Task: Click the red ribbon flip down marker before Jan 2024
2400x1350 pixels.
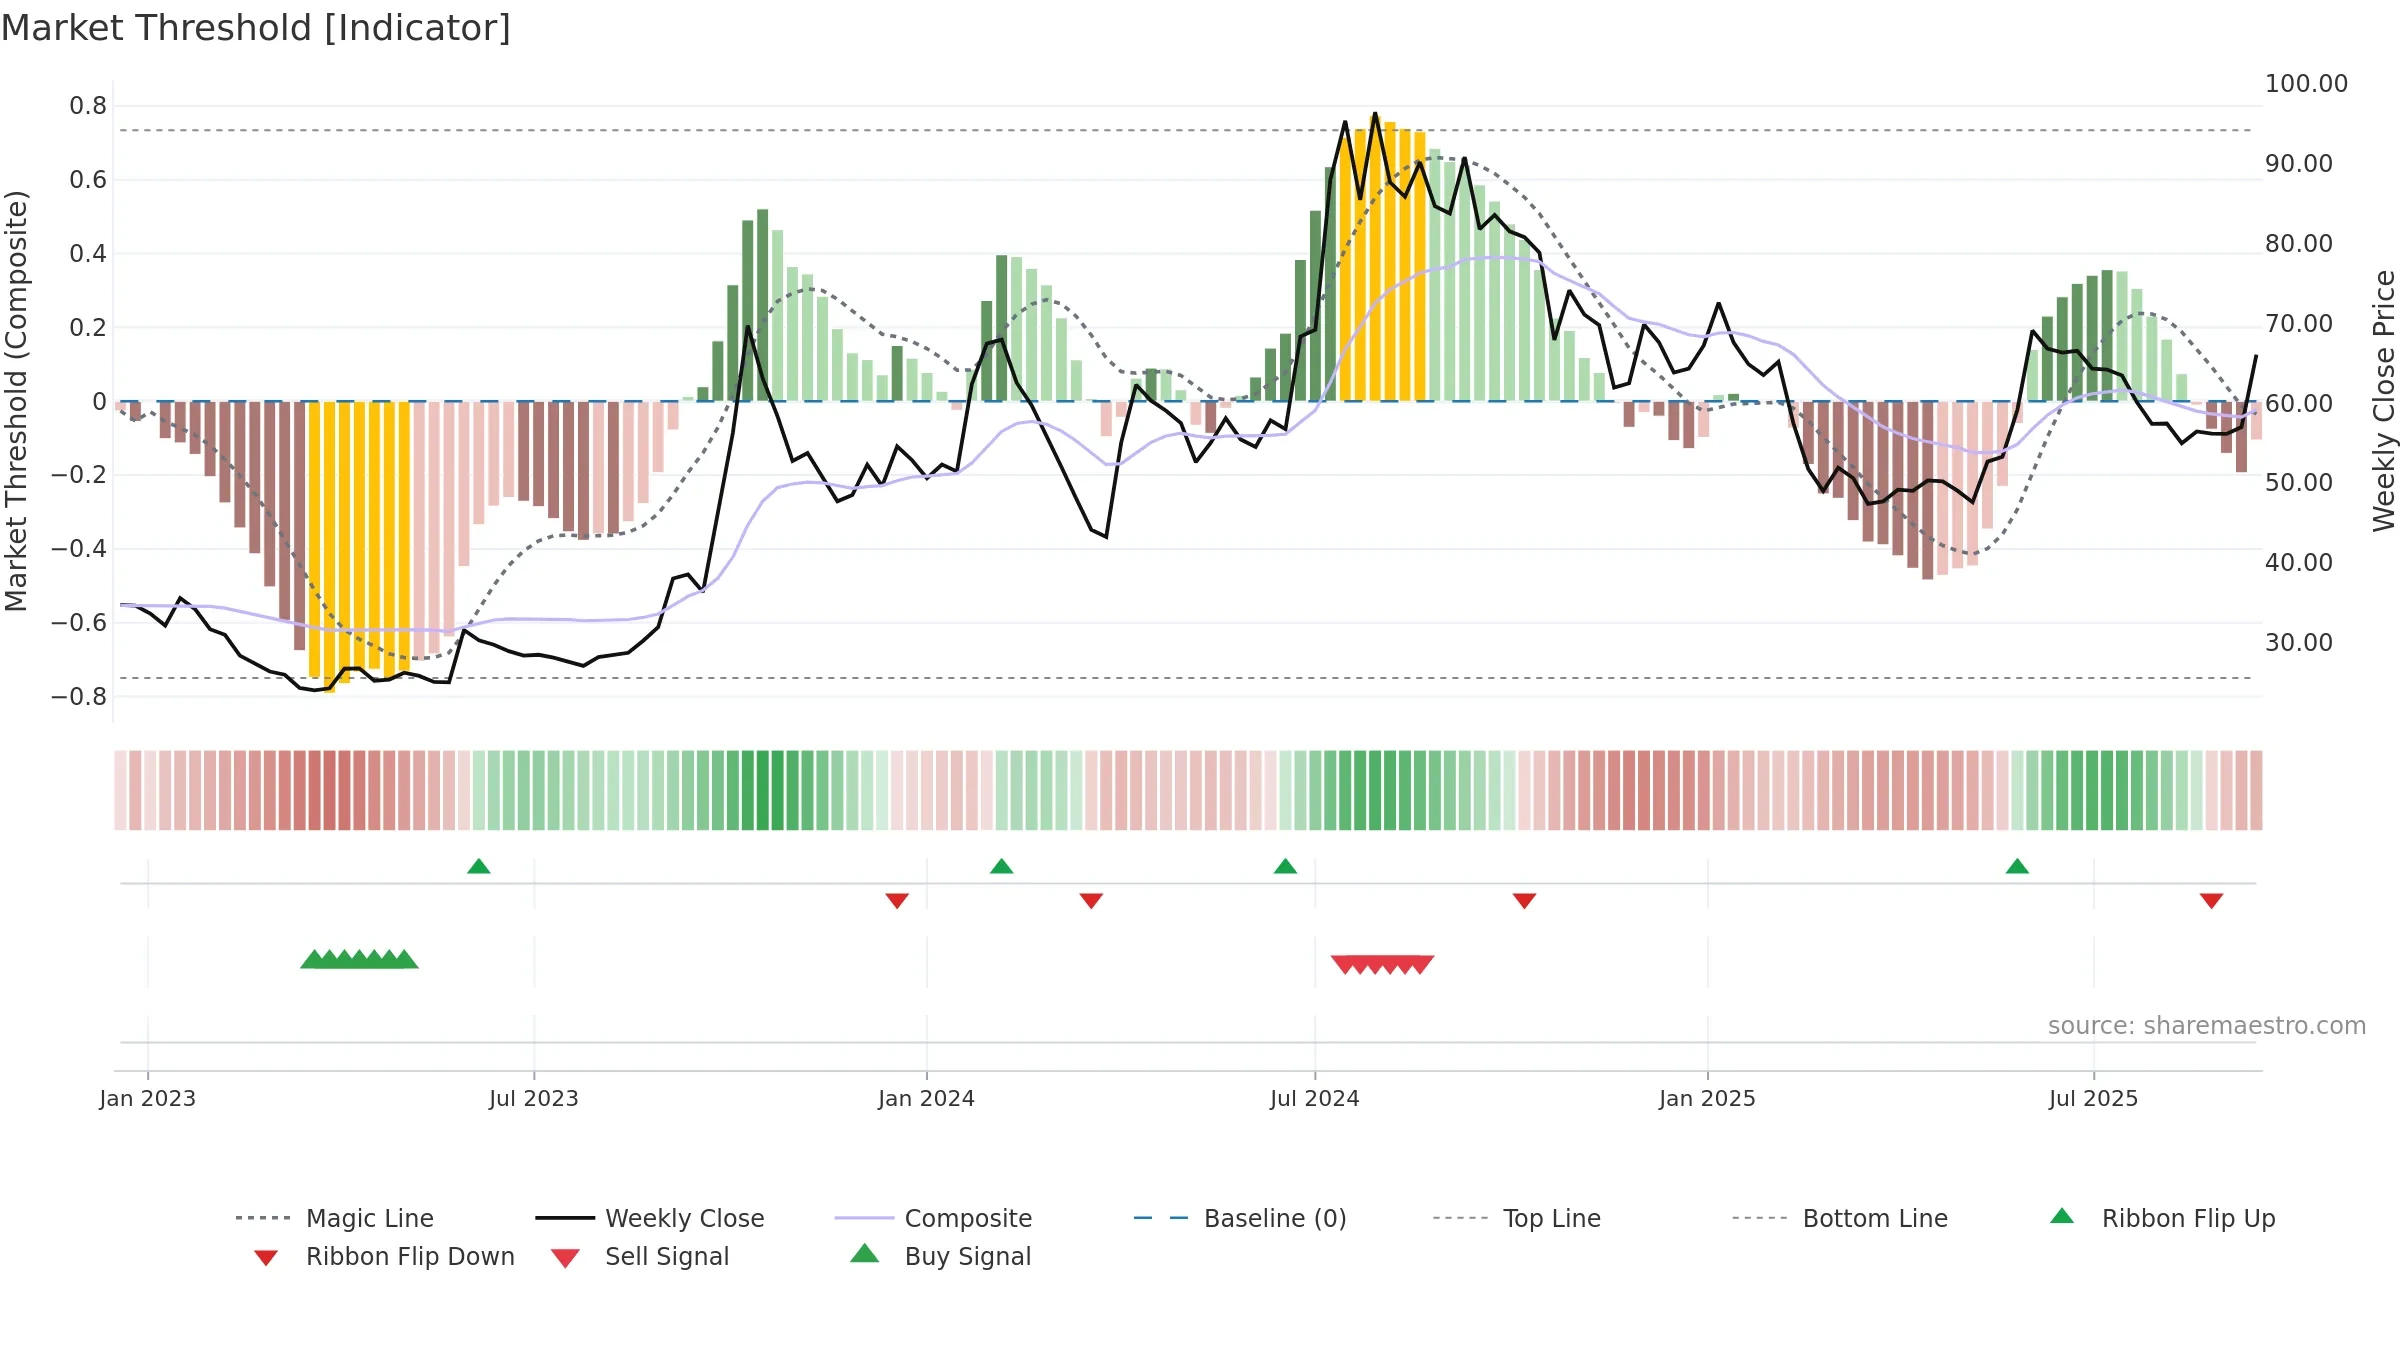Action: click(897, 901)
